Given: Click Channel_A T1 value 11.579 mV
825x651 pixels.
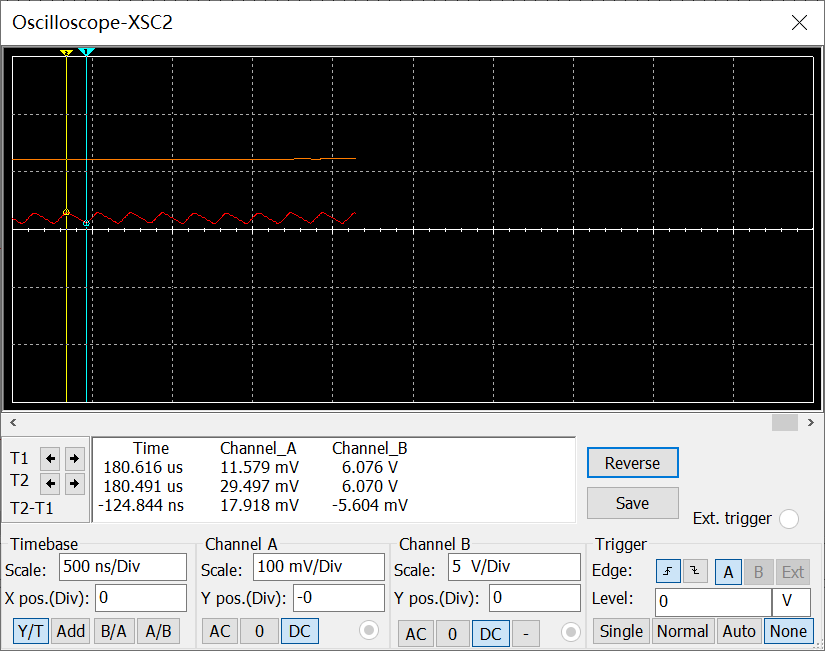Looking at the screenshot, I should [x=259, y=467].
